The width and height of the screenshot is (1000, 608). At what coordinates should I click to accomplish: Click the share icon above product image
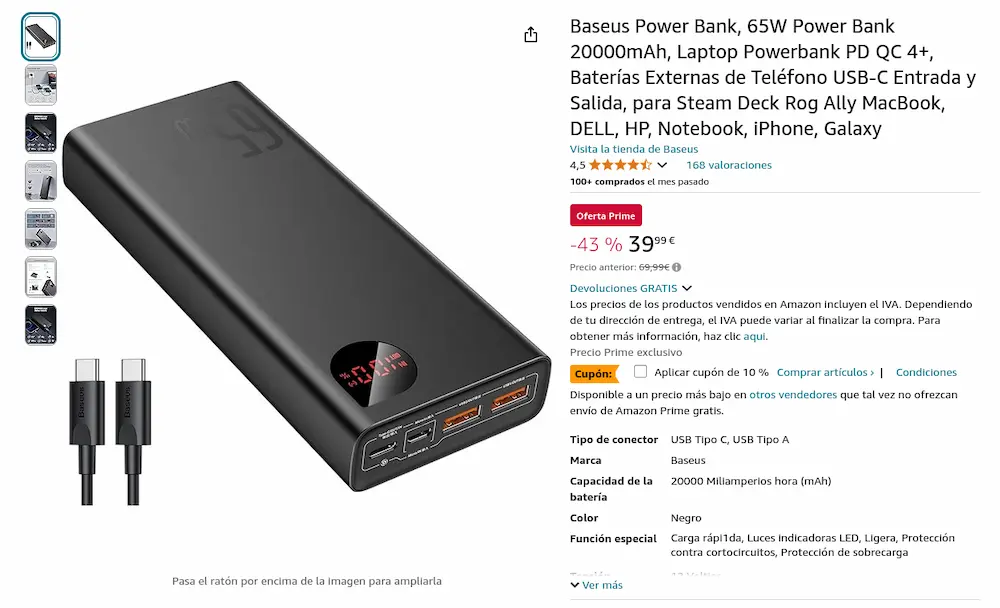tap(531, 34)
